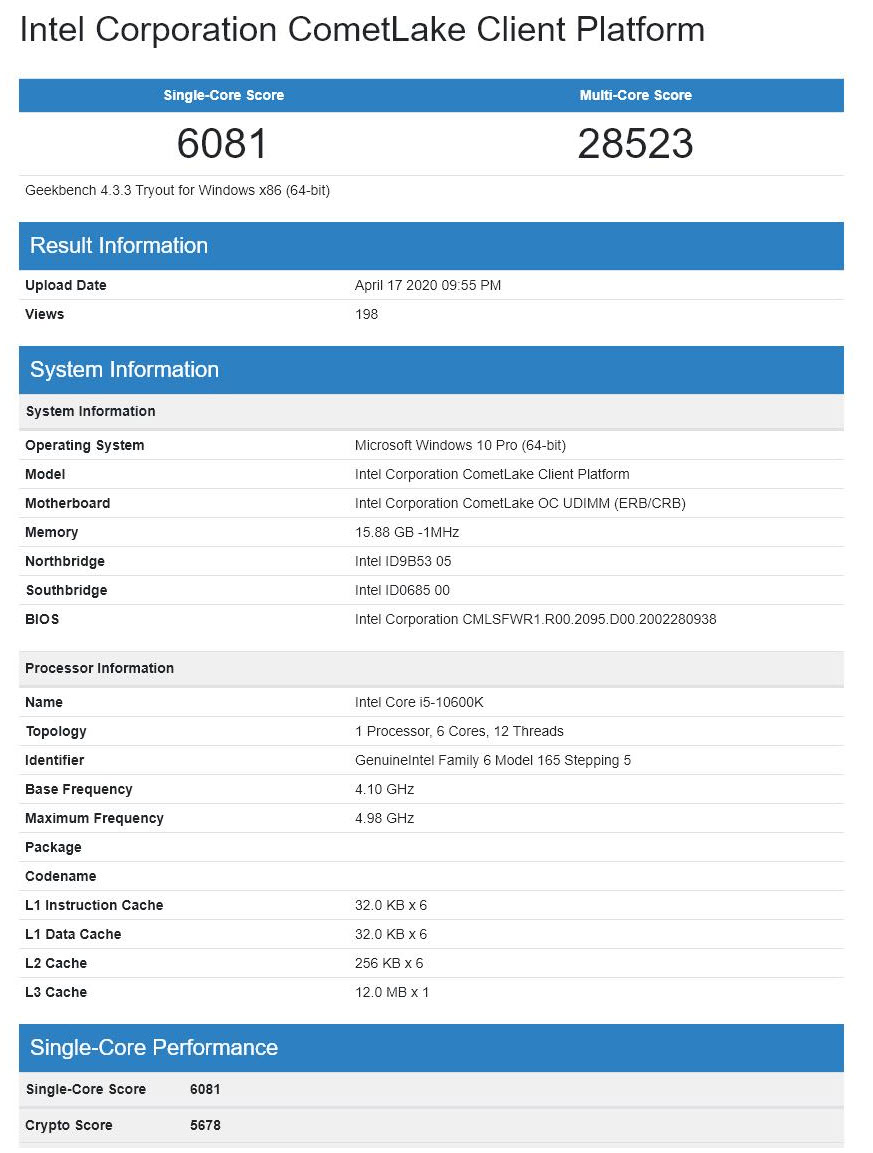Click the 'Result Information' section header

click(x=431, y=246)
